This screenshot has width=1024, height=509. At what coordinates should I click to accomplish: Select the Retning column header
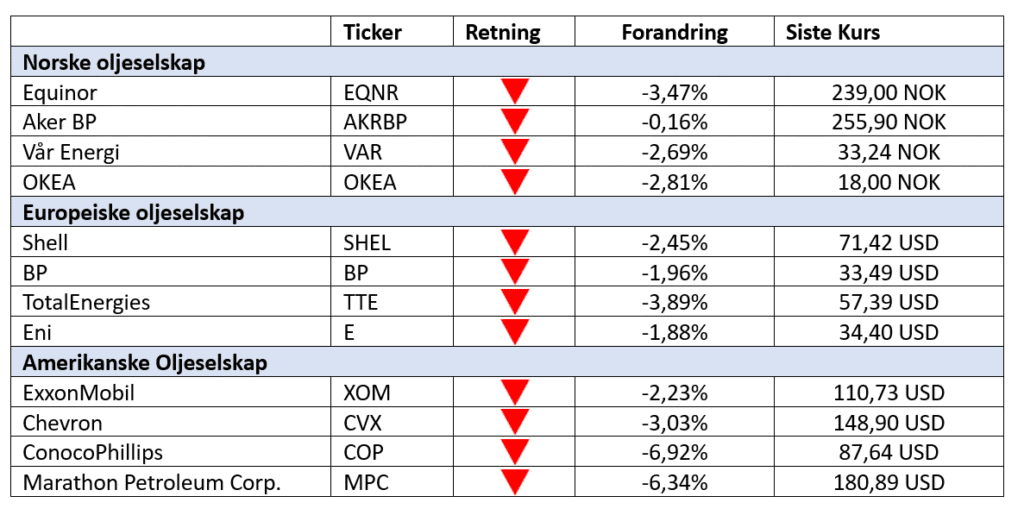(502, 32)
